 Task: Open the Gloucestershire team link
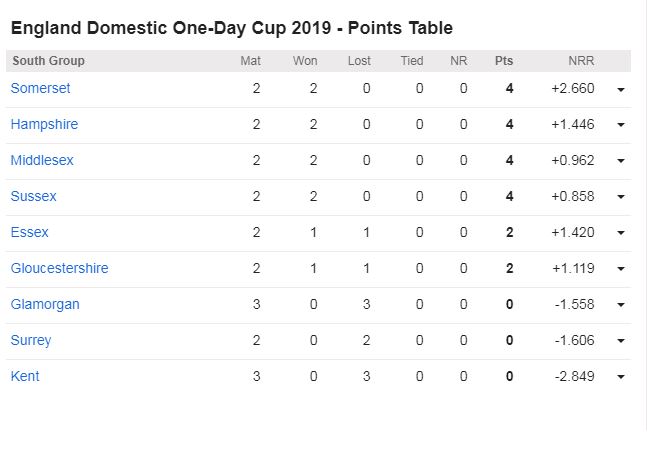coord(59,268)
